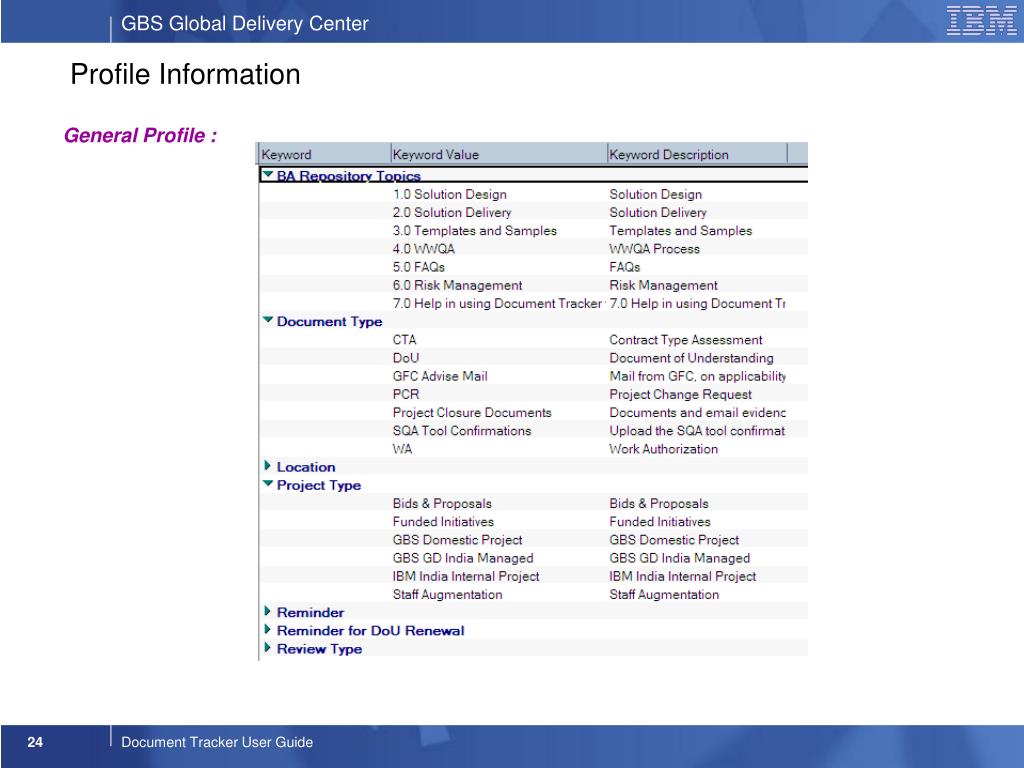The height and width of the screenshot is (768, 1024).
Task: Click the Risk Management description cell
Action: tap(664, 285)
